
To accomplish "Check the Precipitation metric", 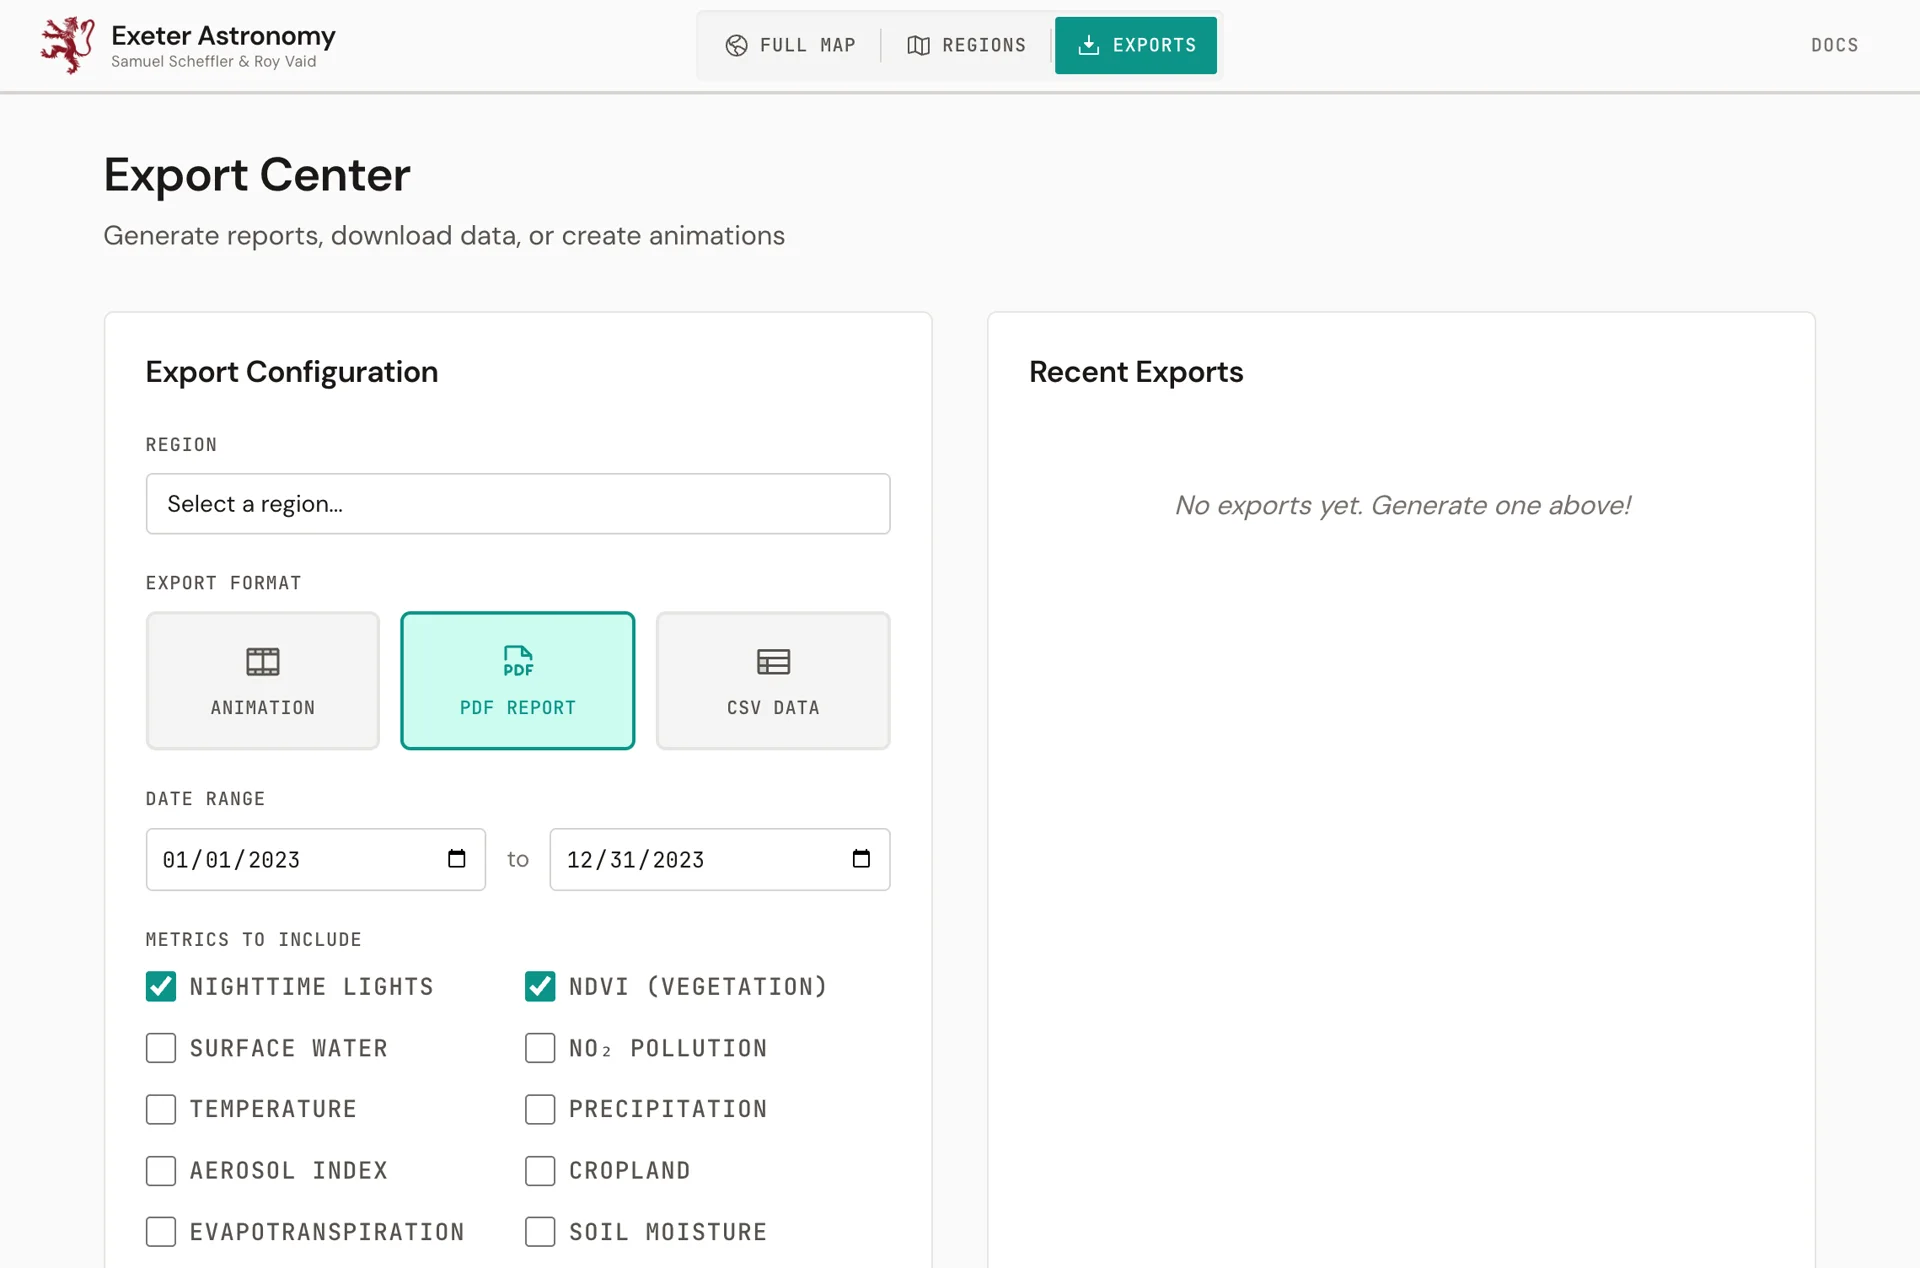I will 540,1109.
